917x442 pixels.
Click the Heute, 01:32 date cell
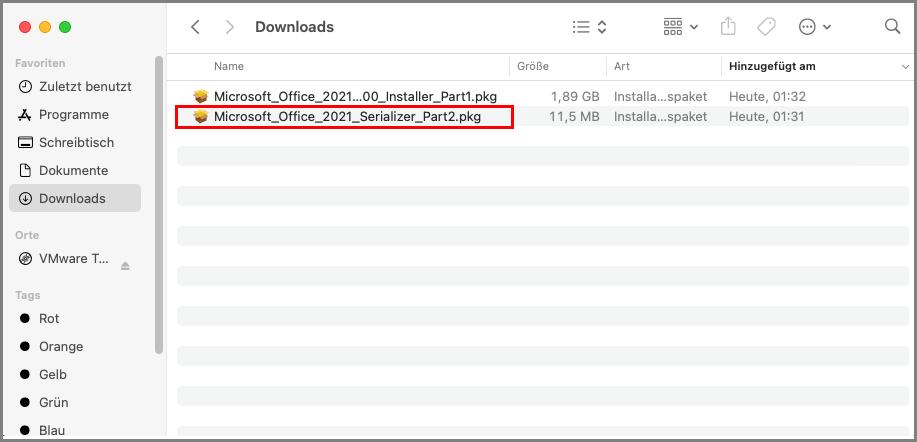click(767, 96)
